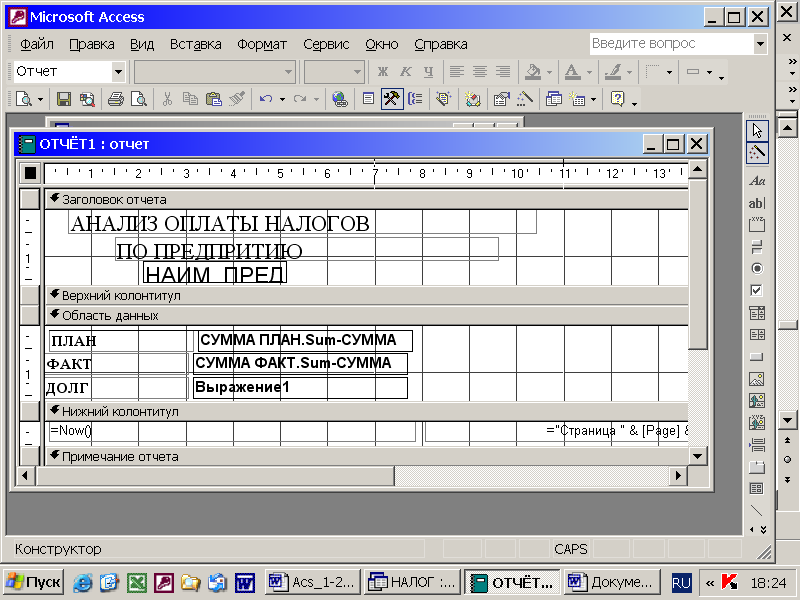Open the Введите вопрос dropdown arrow
Image resolution: width=800 pixels, height=600 pixels.
click(x=761, y=44)
